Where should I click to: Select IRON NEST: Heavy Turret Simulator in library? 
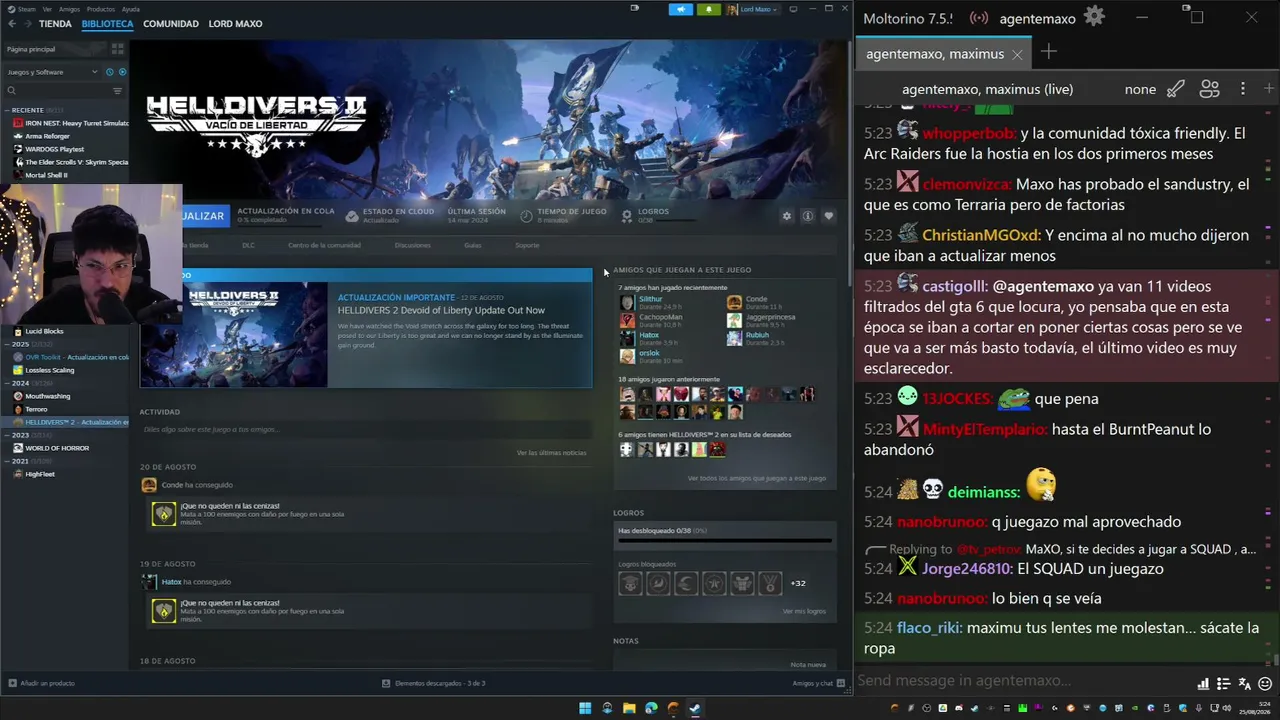pyautogui.click(x=70, y=123)
